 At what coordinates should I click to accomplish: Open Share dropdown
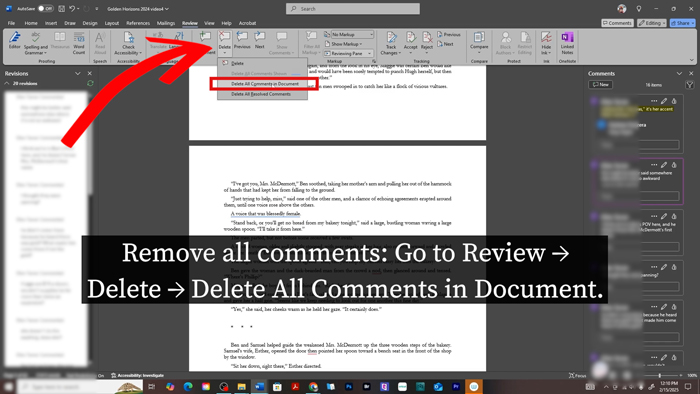pos(683,23)
